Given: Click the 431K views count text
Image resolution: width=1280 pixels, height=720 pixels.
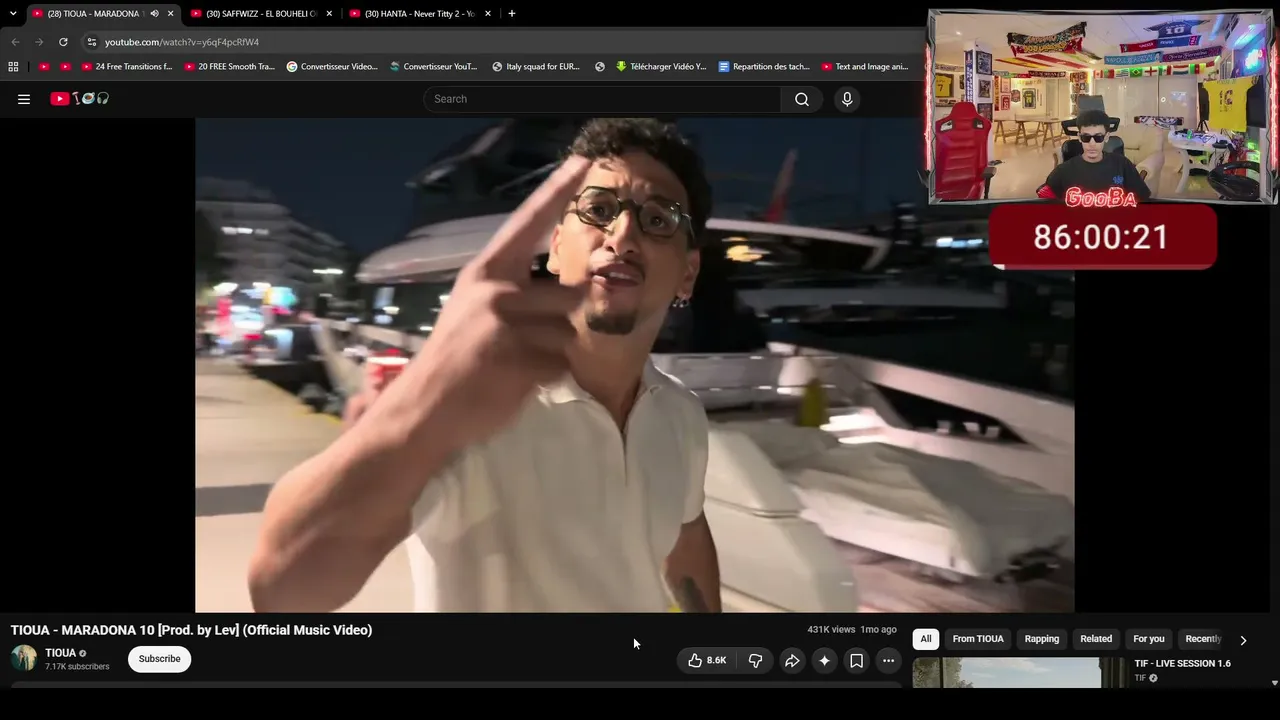Looking at the screenshot, I should click(831, 630).
